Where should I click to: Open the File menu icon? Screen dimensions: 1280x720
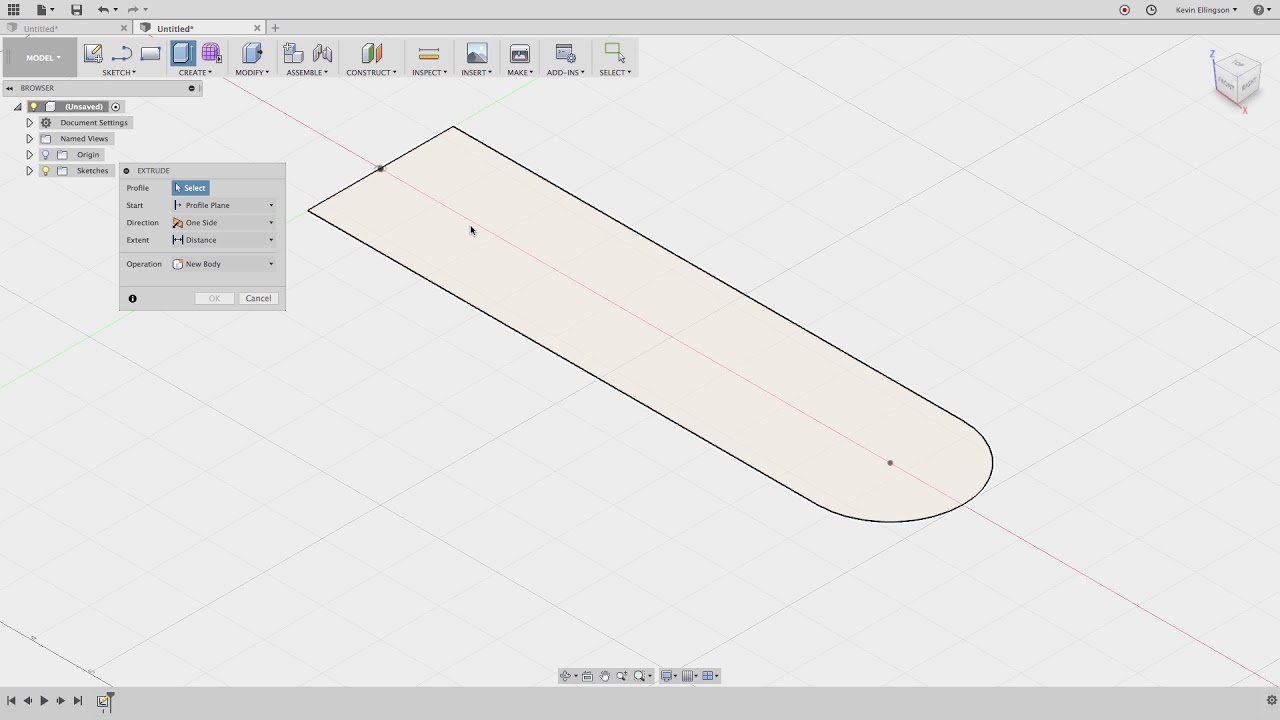(x=44, y=9)
